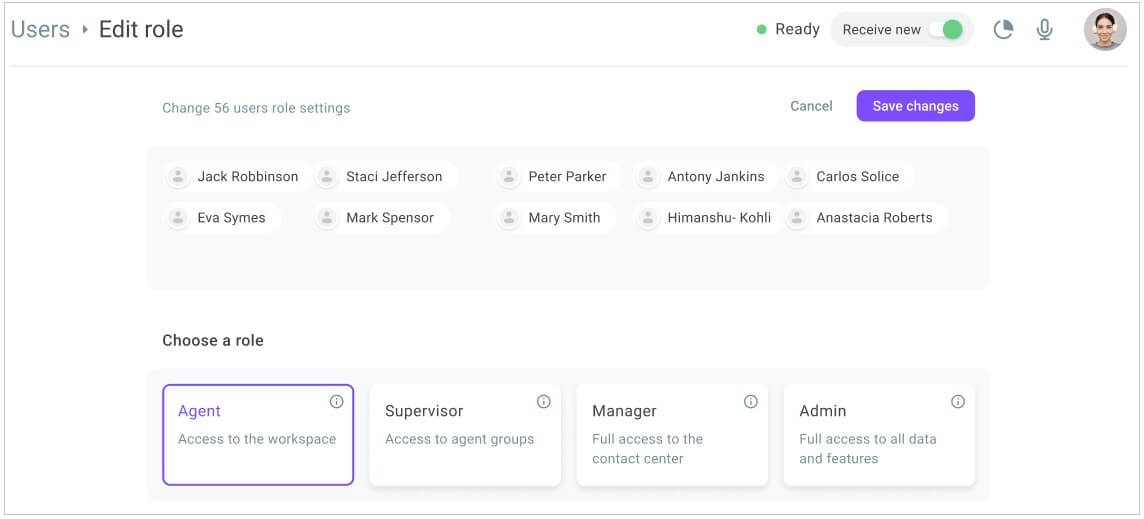1144x519 pixels.
Task: Click avatar icon beside Carlos Solice
Action: [797, 177]
